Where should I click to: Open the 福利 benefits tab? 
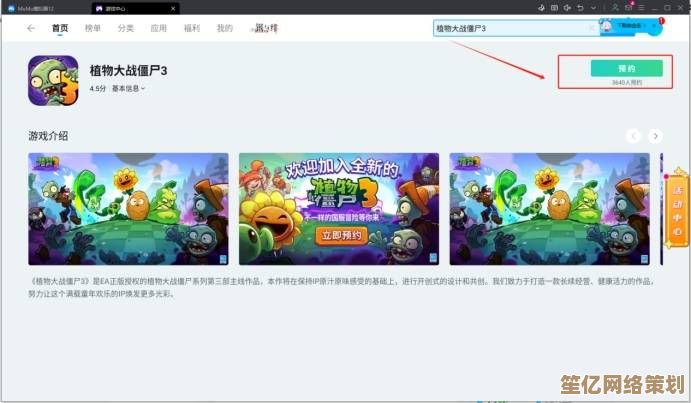(192, 28)
